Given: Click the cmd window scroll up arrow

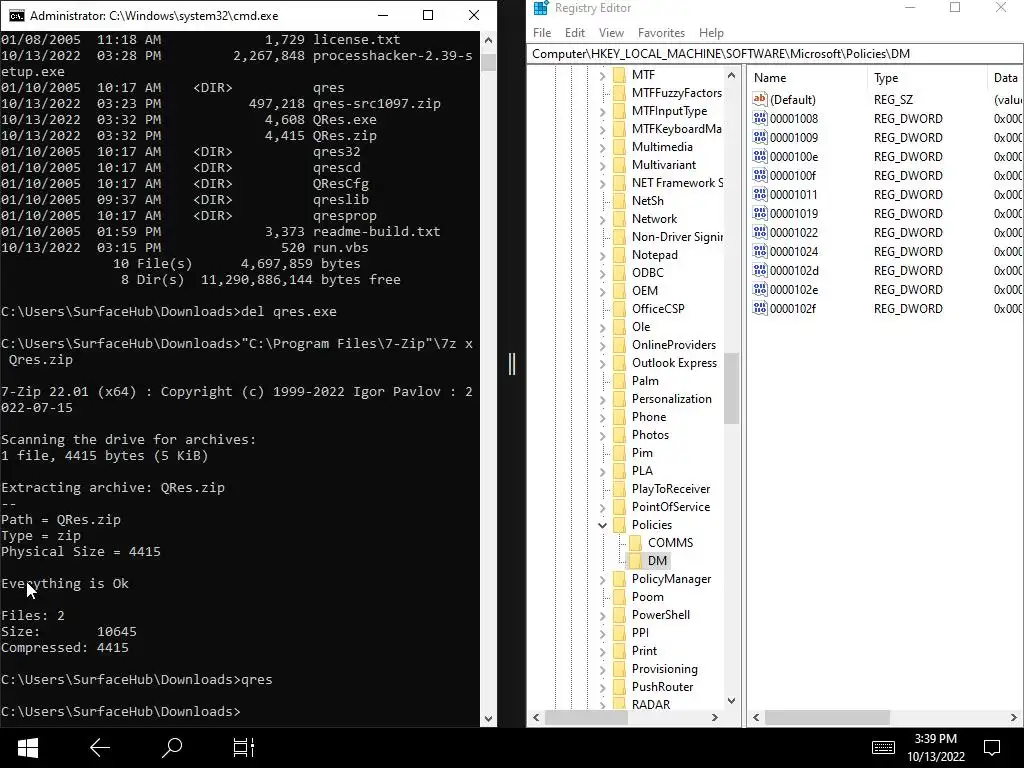Looking at the screenshot, I should (x=488, y=40).
